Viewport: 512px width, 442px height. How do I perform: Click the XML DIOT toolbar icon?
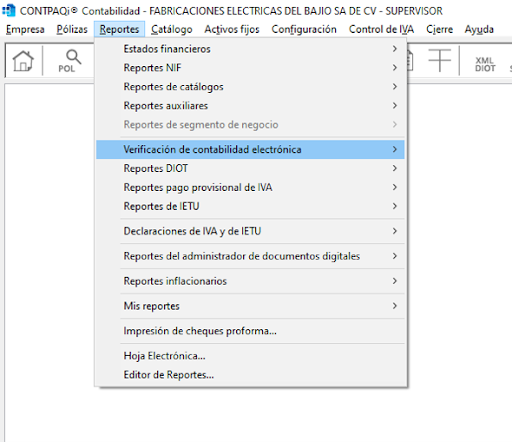coord(485,64)
